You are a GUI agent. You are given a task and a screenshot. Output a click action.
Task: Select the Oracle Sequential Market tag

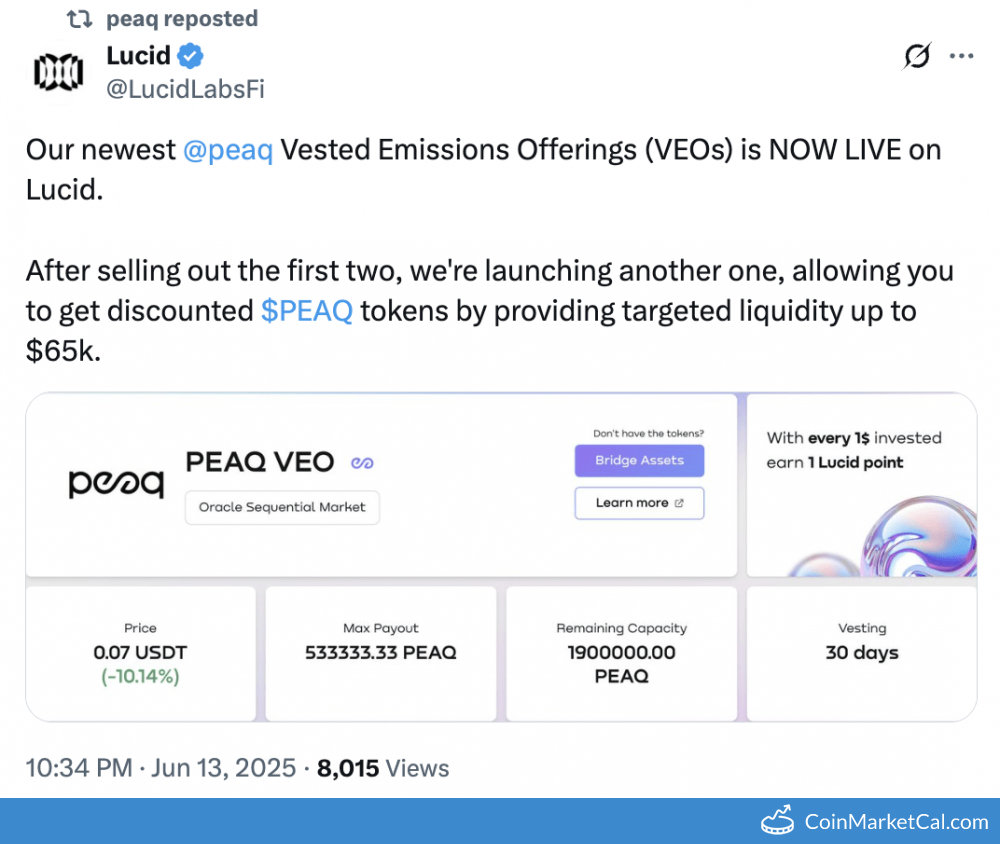coord(282,507)
